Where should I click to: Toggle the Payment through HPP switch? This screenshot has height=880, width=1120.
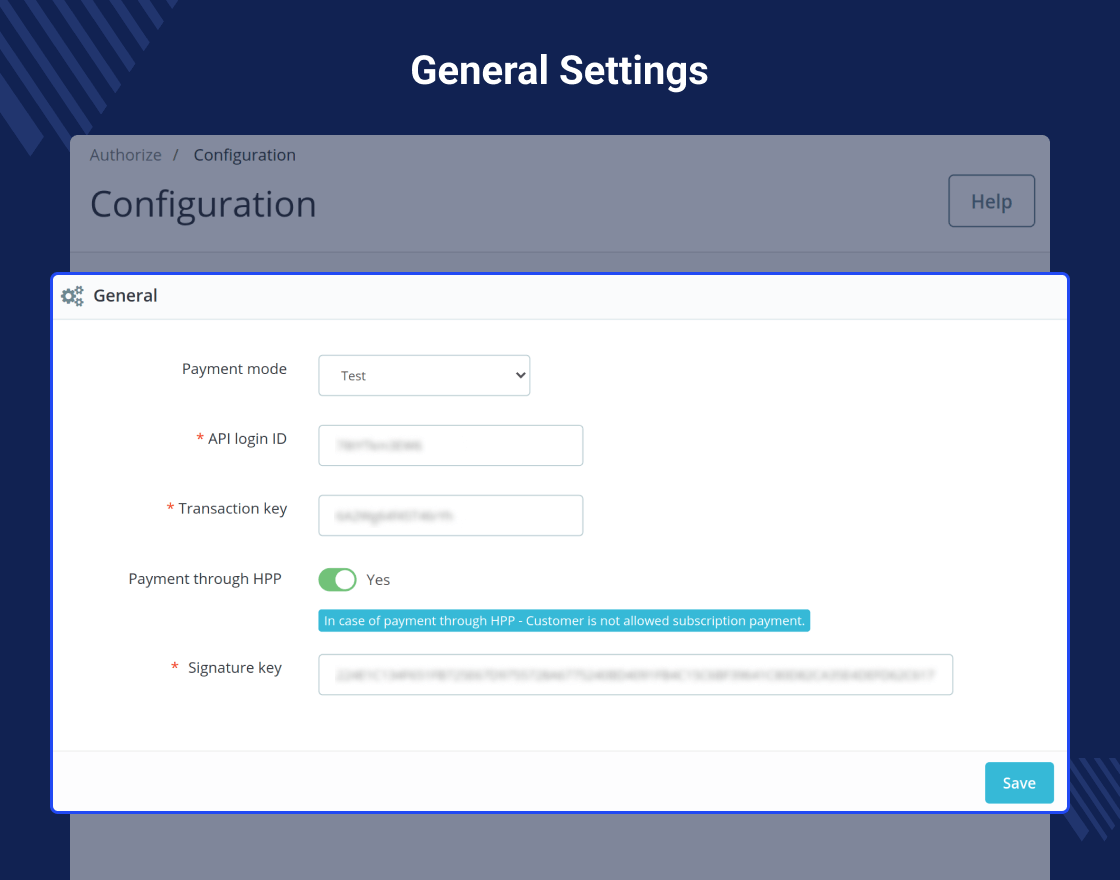coord(337,579)
